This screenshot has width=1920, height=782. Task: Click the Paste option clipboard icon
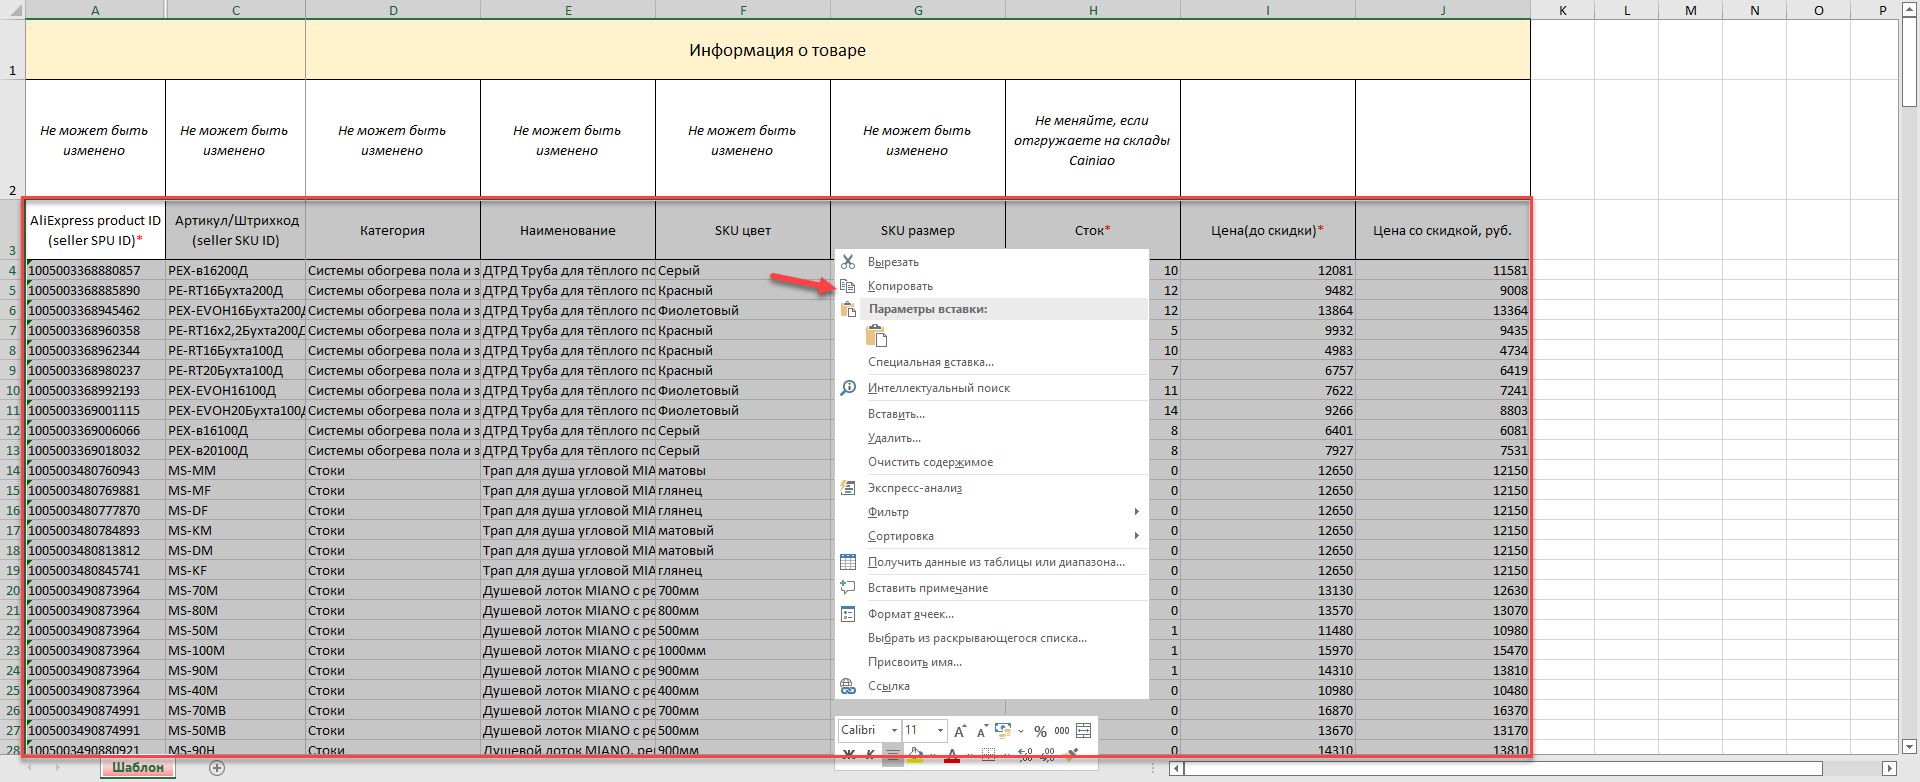pos(876,336)
